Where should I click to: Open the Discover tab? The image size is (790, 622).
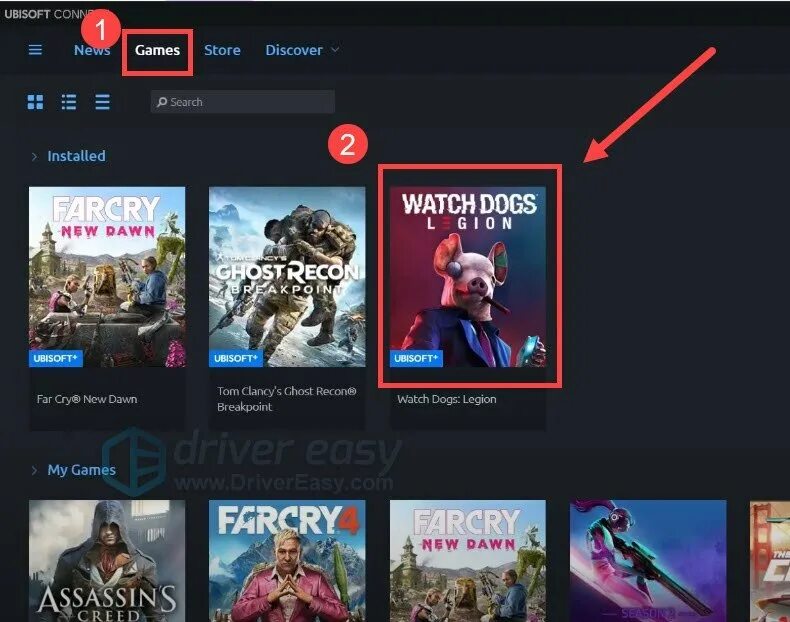point(294,50)
